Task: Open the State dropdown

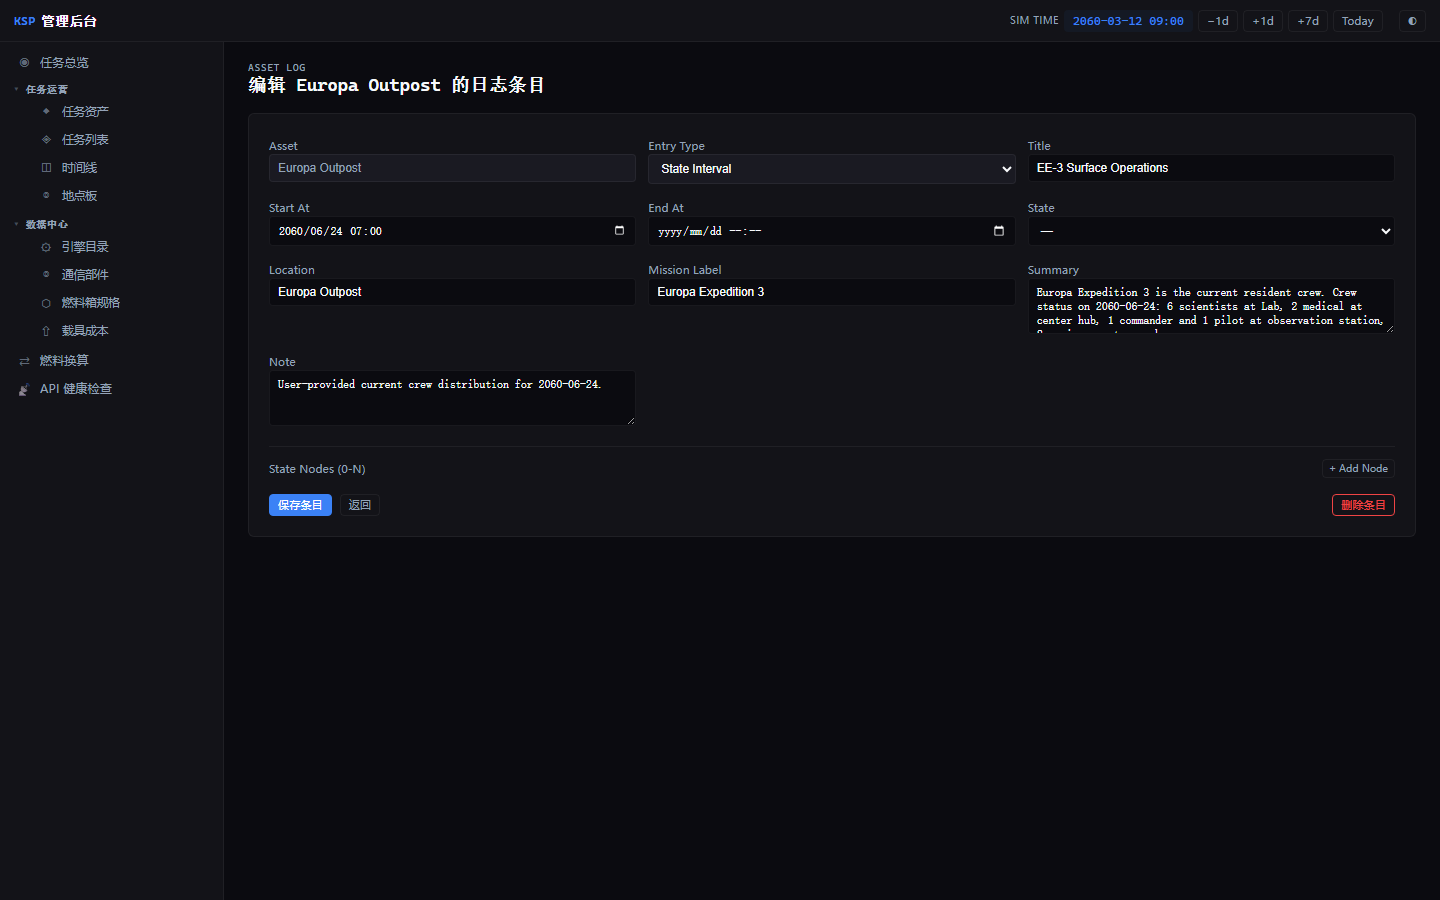Action: 1211,231
